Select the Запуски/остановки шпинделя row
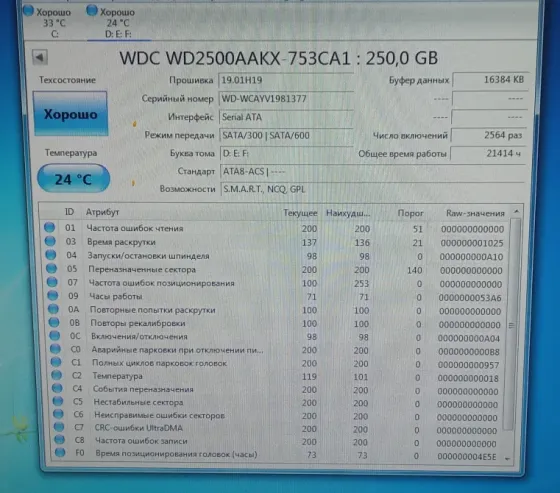The image size is (560, 493). [x=274, y=256]
